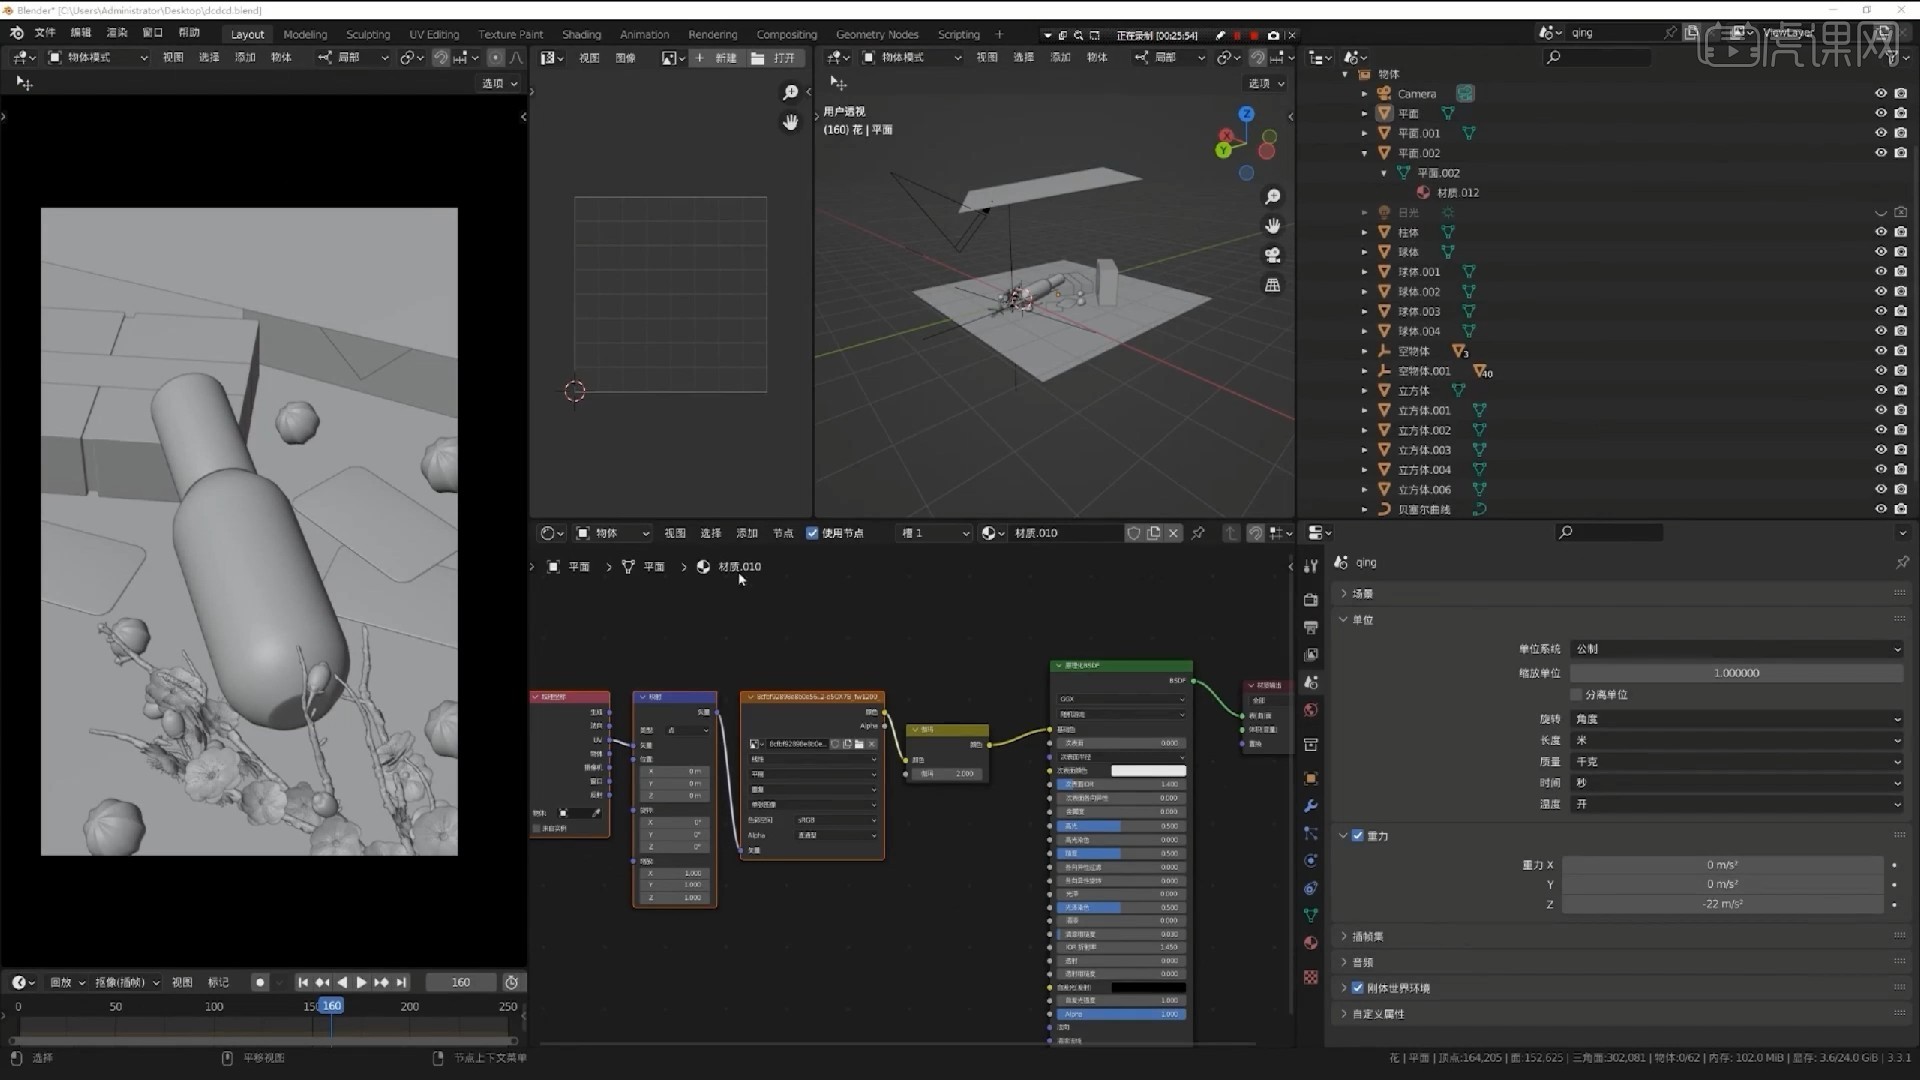Click the white base color swatch in BSDF node

[1148, 771]
